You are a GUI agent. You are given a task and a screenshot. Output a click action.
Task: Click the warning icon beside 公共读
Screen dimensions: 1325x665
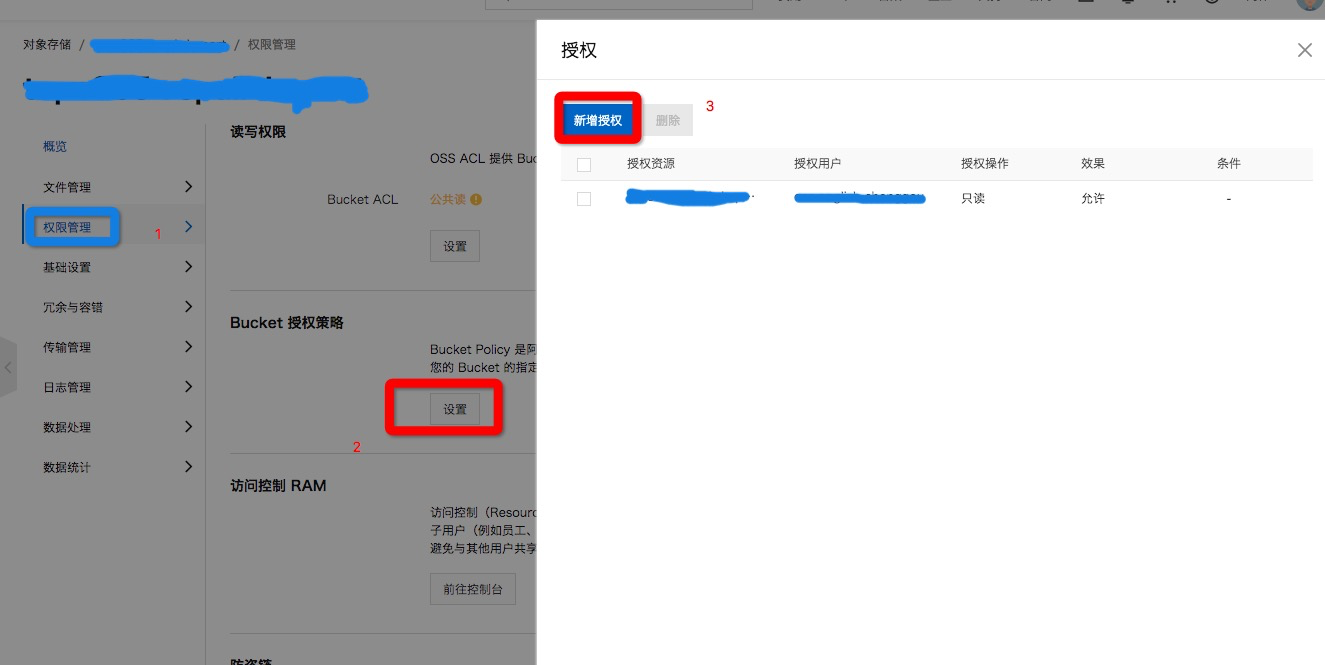pyautogui.click(x=476, y=199)
